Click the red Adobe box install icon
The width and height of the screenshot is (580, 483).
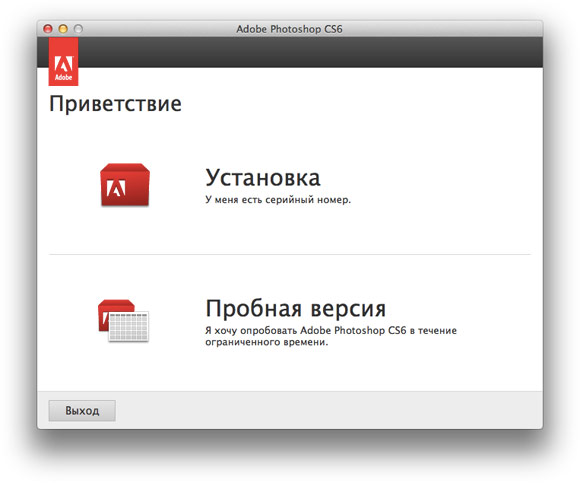125,185
